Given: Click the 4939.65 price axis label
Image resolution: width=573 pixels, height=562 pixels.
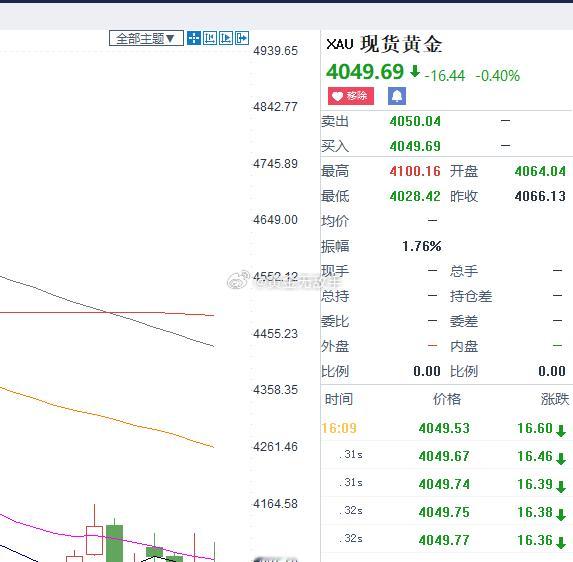Looking at the screenshot, I should pos(276,51).
